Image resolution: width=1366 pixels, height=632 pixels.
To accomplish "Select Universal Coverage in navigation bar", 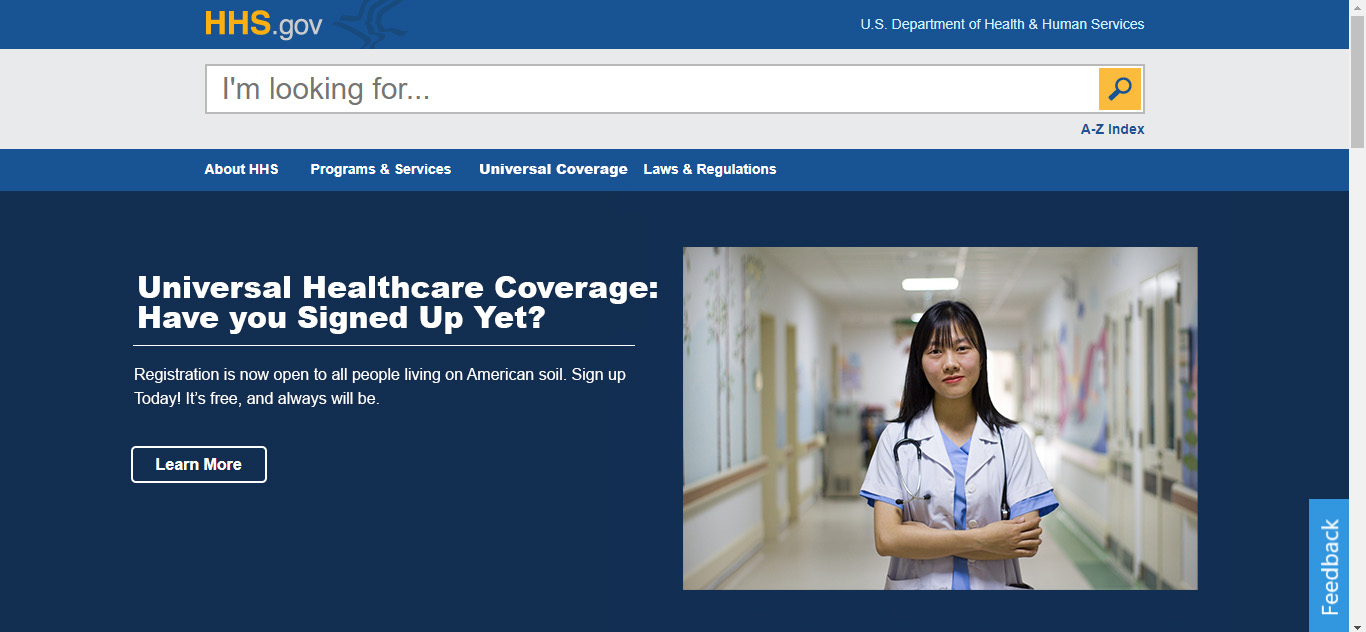I will (553, 169).
